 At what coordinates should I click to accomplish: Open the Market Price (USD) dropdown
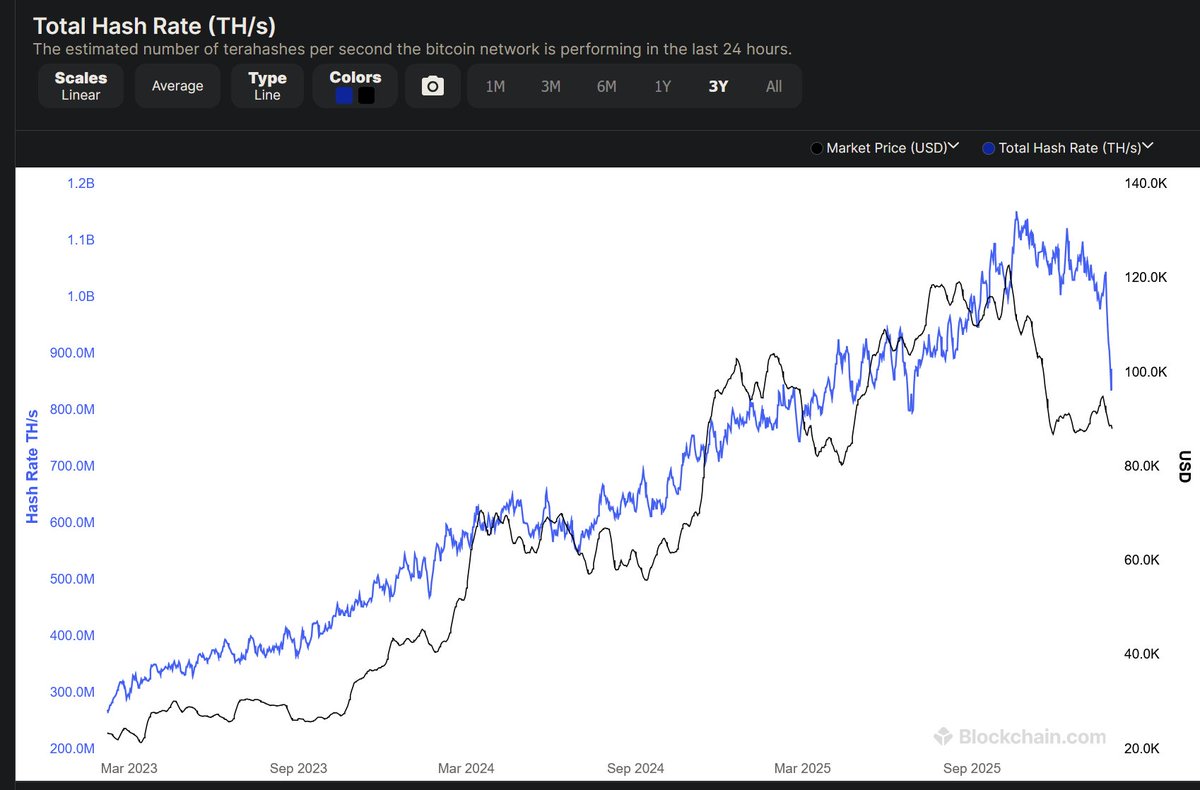click(x=893, y=148)
